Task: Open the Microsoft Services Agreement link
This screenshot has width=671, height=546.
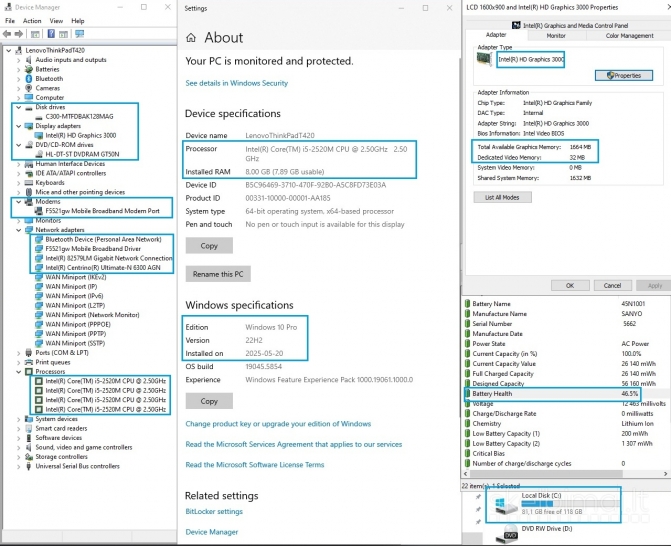Action: [294, 444]
